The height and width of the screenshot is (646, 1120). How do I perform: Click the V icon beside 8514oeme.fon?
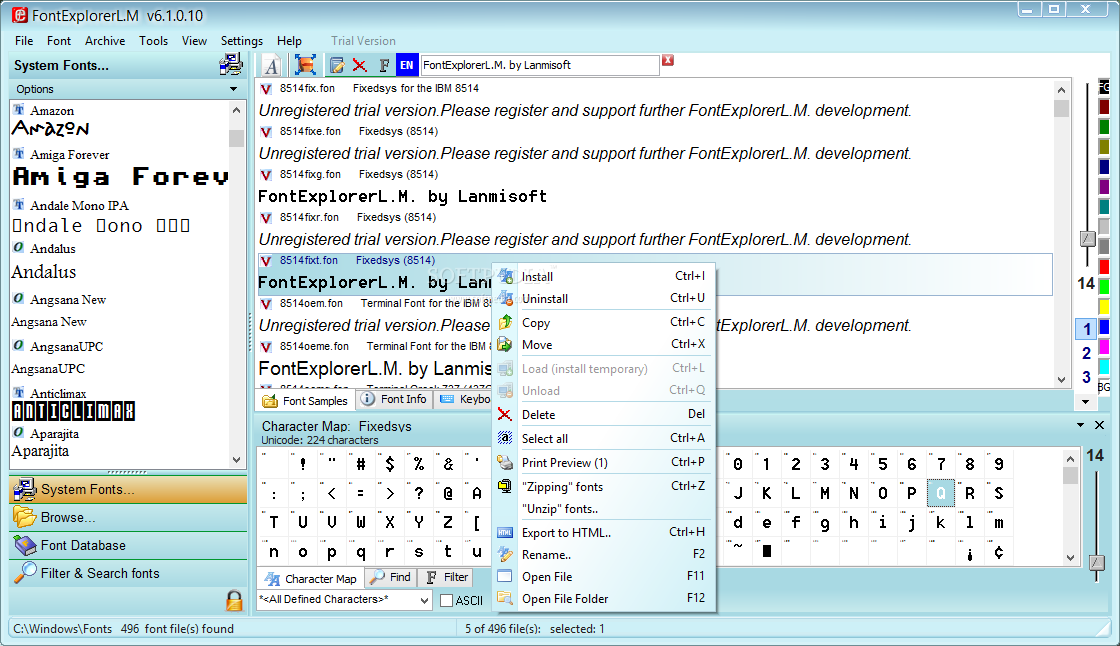pos(266,347)
